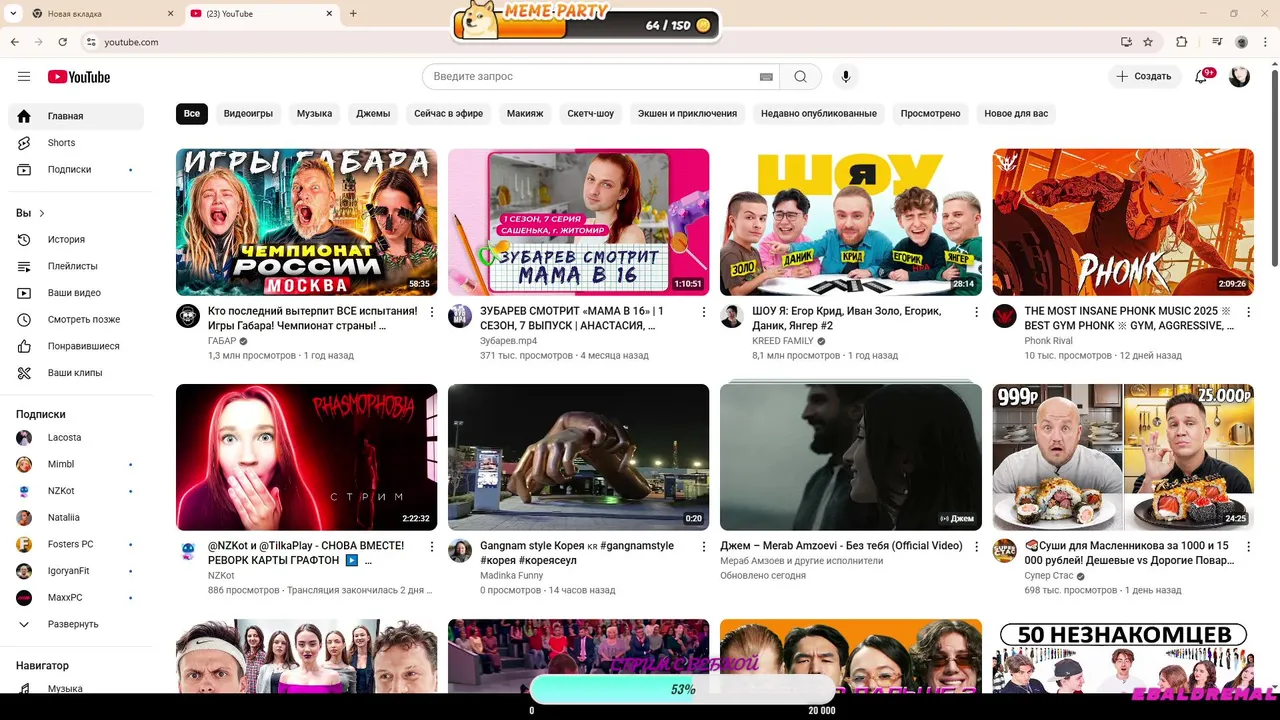Open Phasmophobia стрим thumbnail

point(306,457)
